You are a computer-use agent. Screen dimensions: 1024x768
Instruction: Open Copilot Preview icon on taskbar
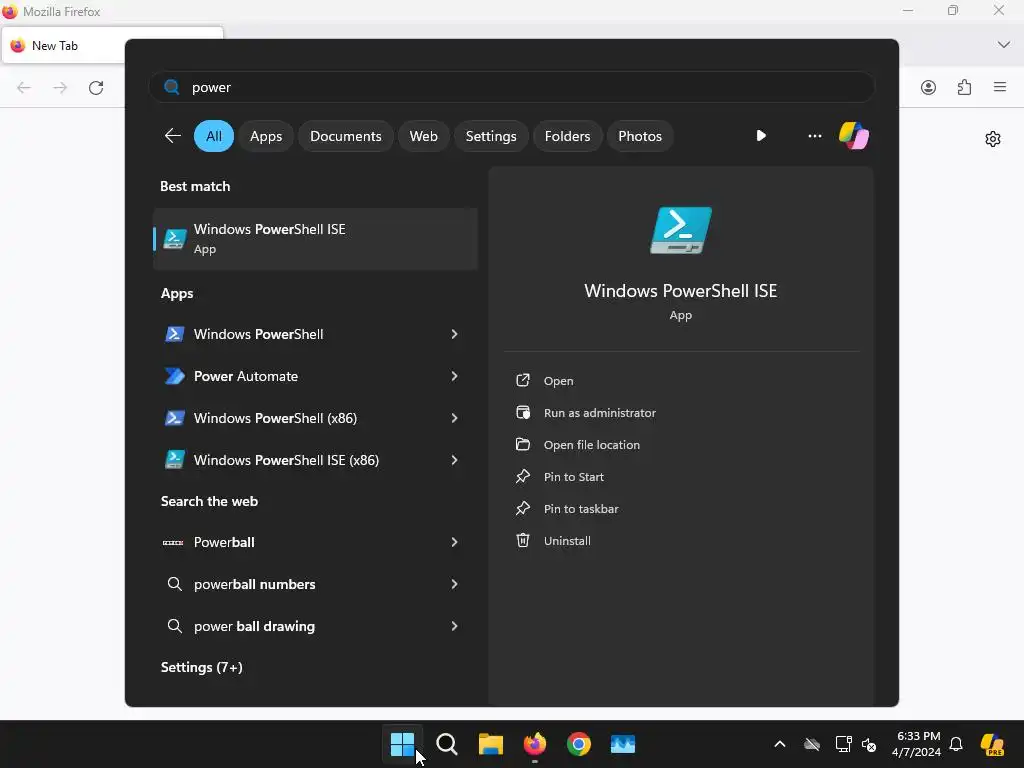point(993,744)
